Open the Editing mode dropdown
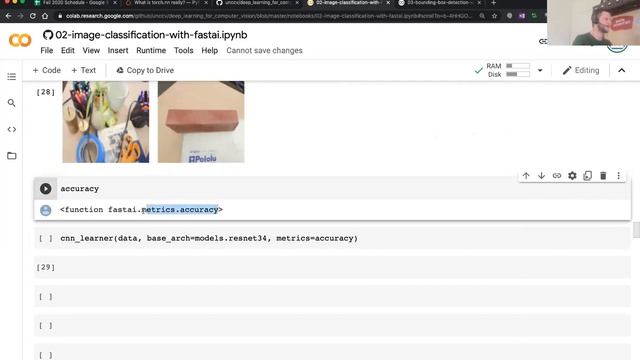This screenshot has width=640, height=360. click(x=581, y=70)
